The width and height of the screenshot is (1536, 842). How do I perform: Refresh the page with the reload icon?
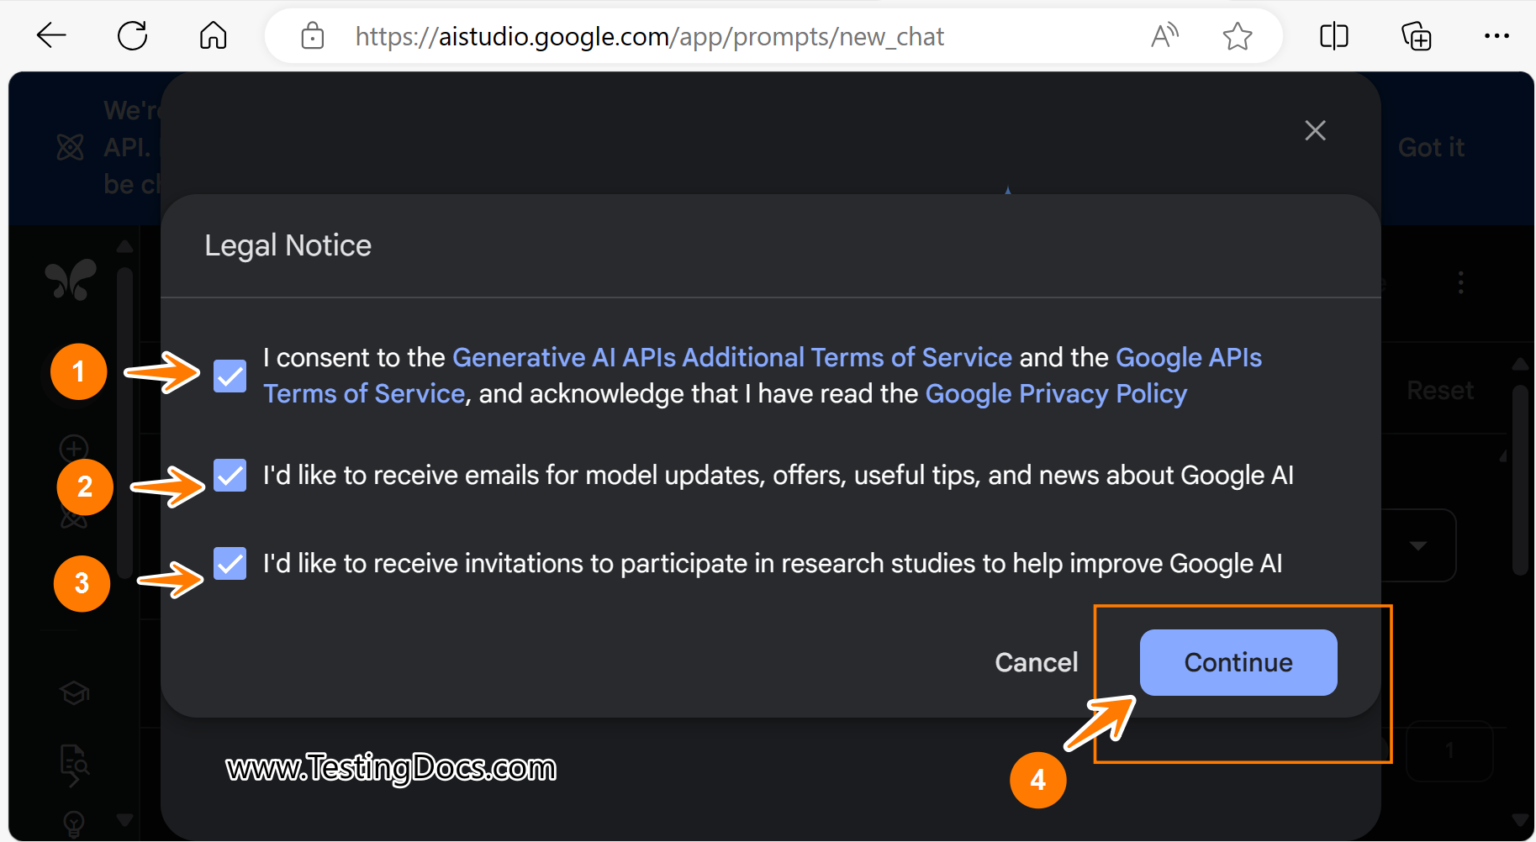131,35
